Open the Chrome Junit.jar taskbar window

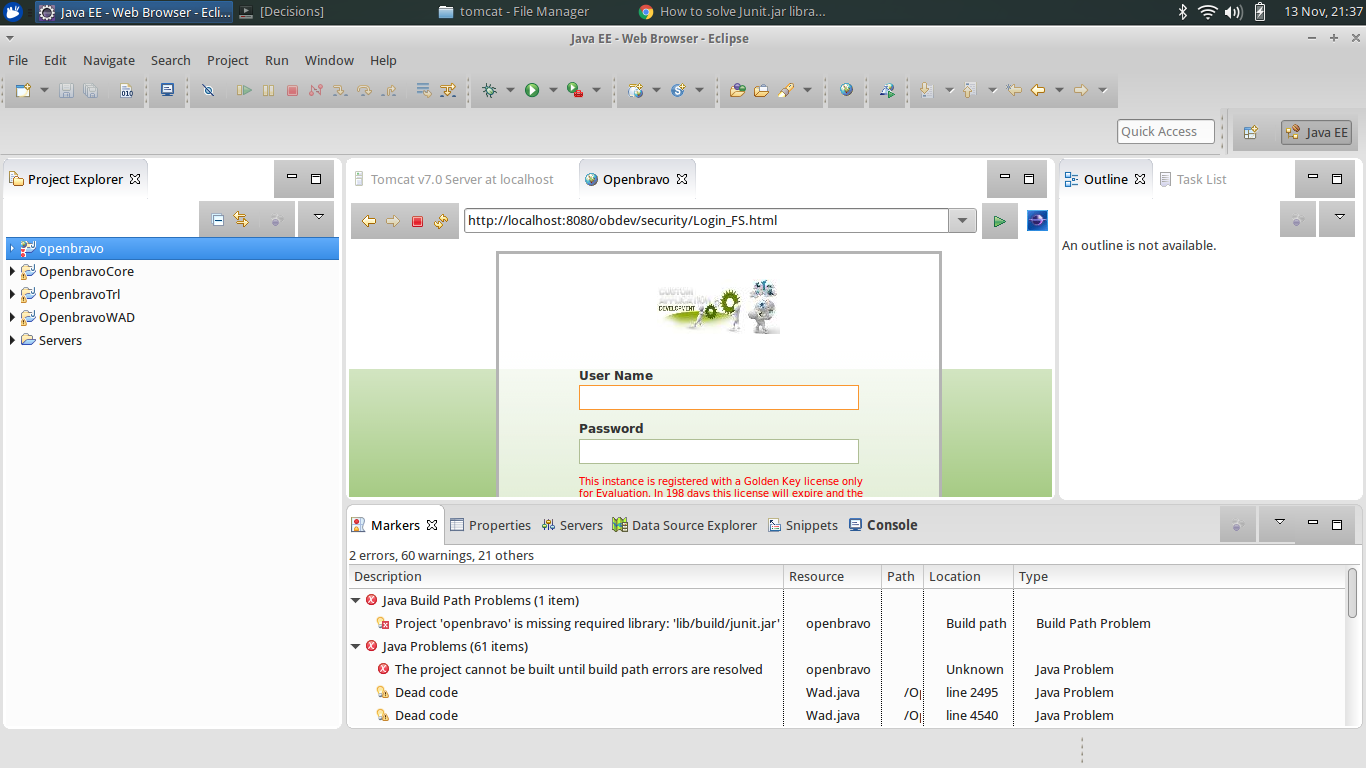(x=732, y=12)
